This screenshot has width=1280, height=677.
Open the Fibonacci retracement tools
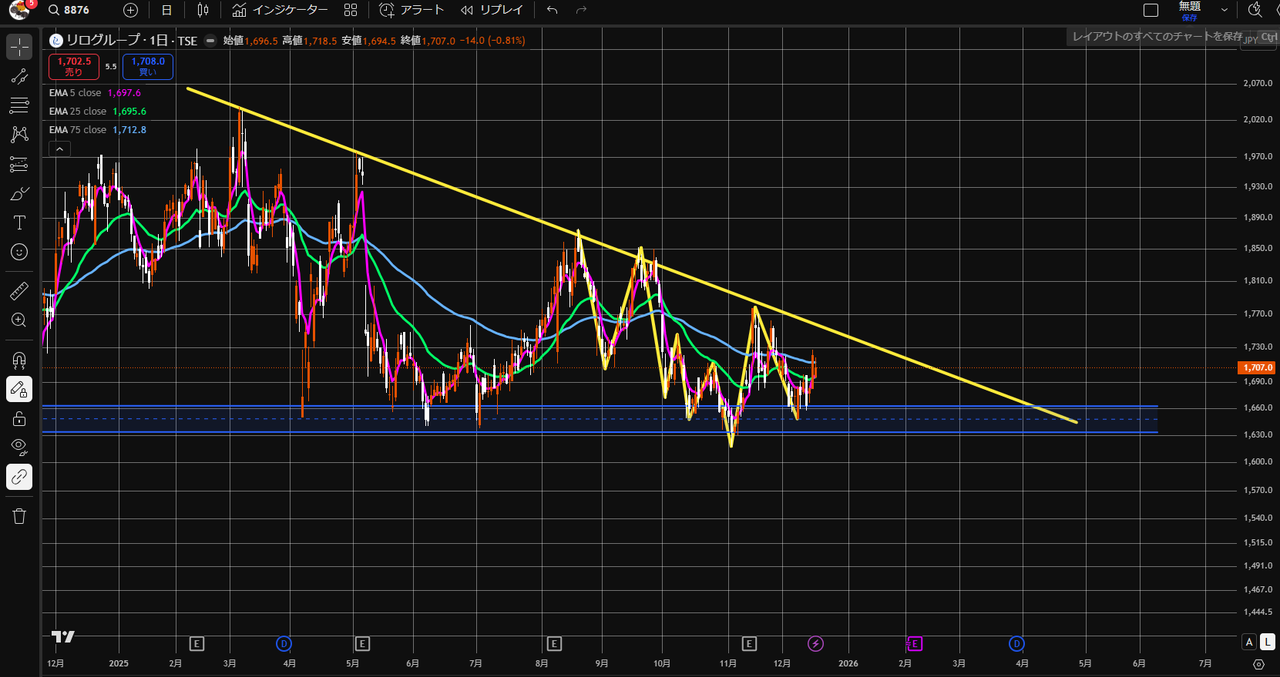[x=19, y=105]
